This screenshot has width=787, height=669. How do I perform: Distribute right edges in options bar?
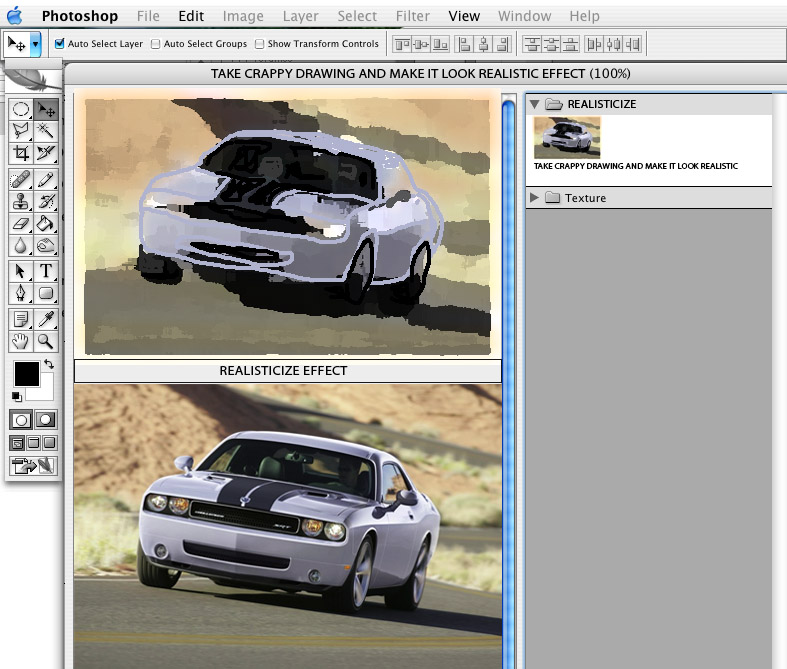tap(632, 44)
